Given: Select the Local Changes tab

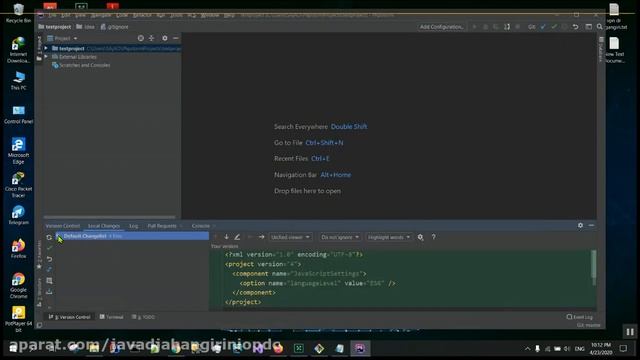Looking at the screenshot, I should point(104,226).
